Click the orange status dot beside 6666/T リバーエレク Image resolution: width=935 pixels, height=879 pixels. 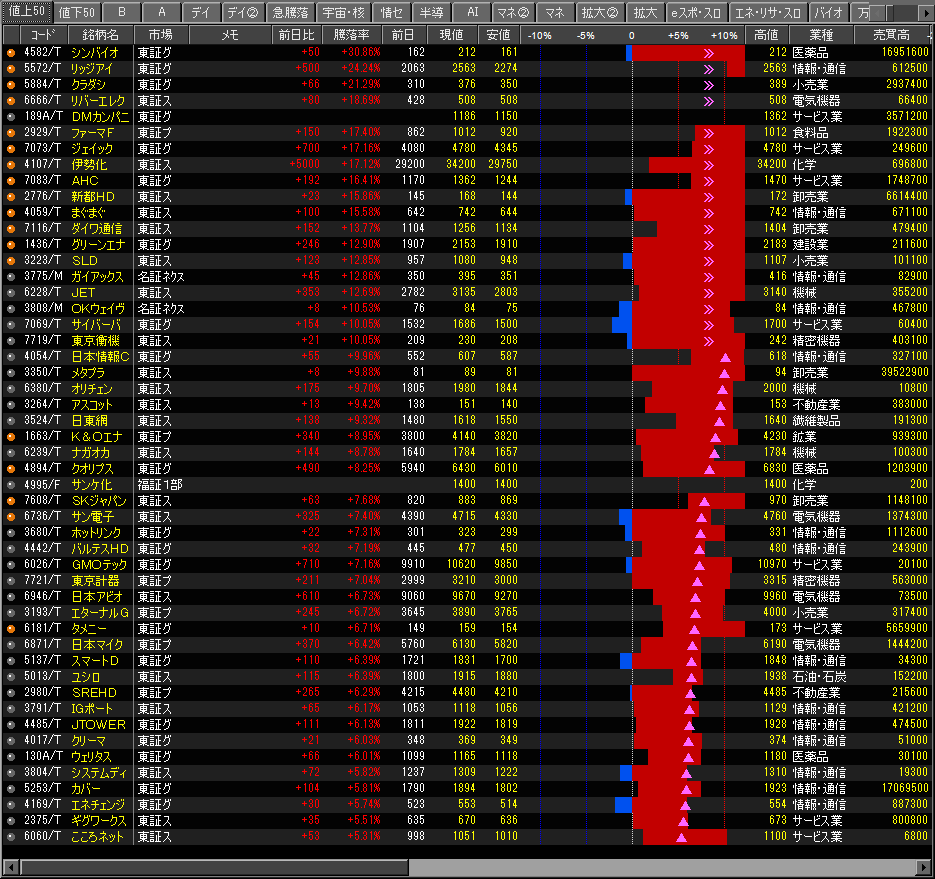11,101
